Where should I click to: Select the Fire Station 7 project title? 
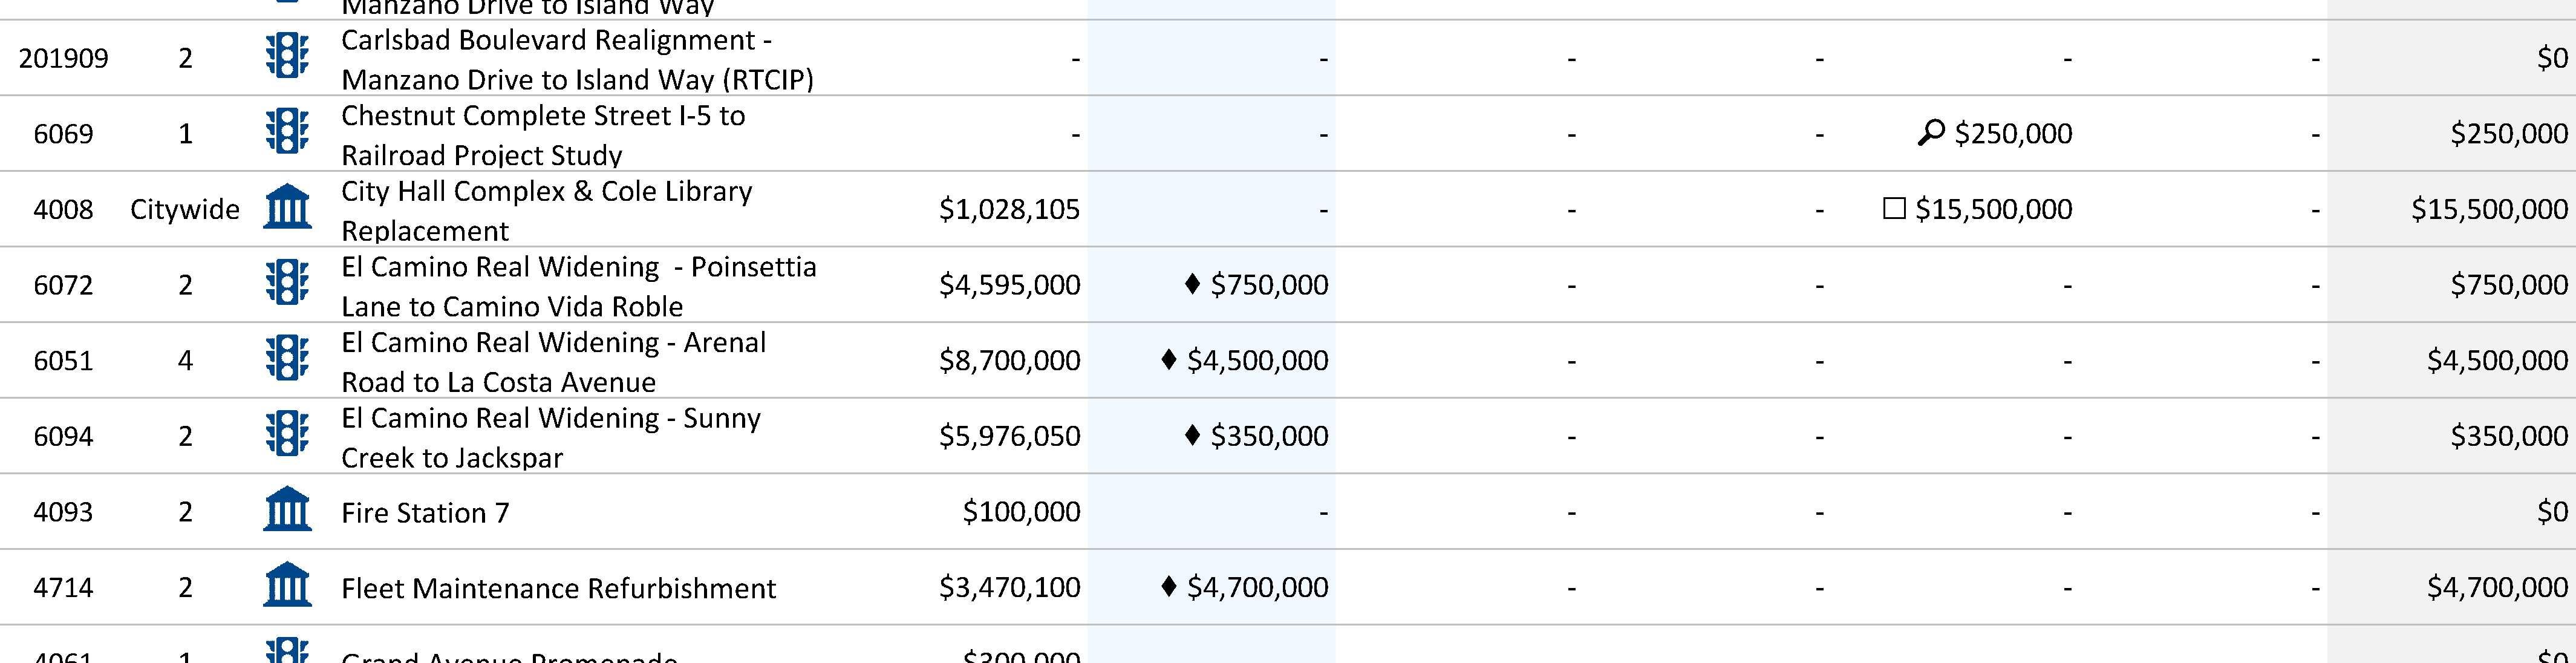pos(425,513)
